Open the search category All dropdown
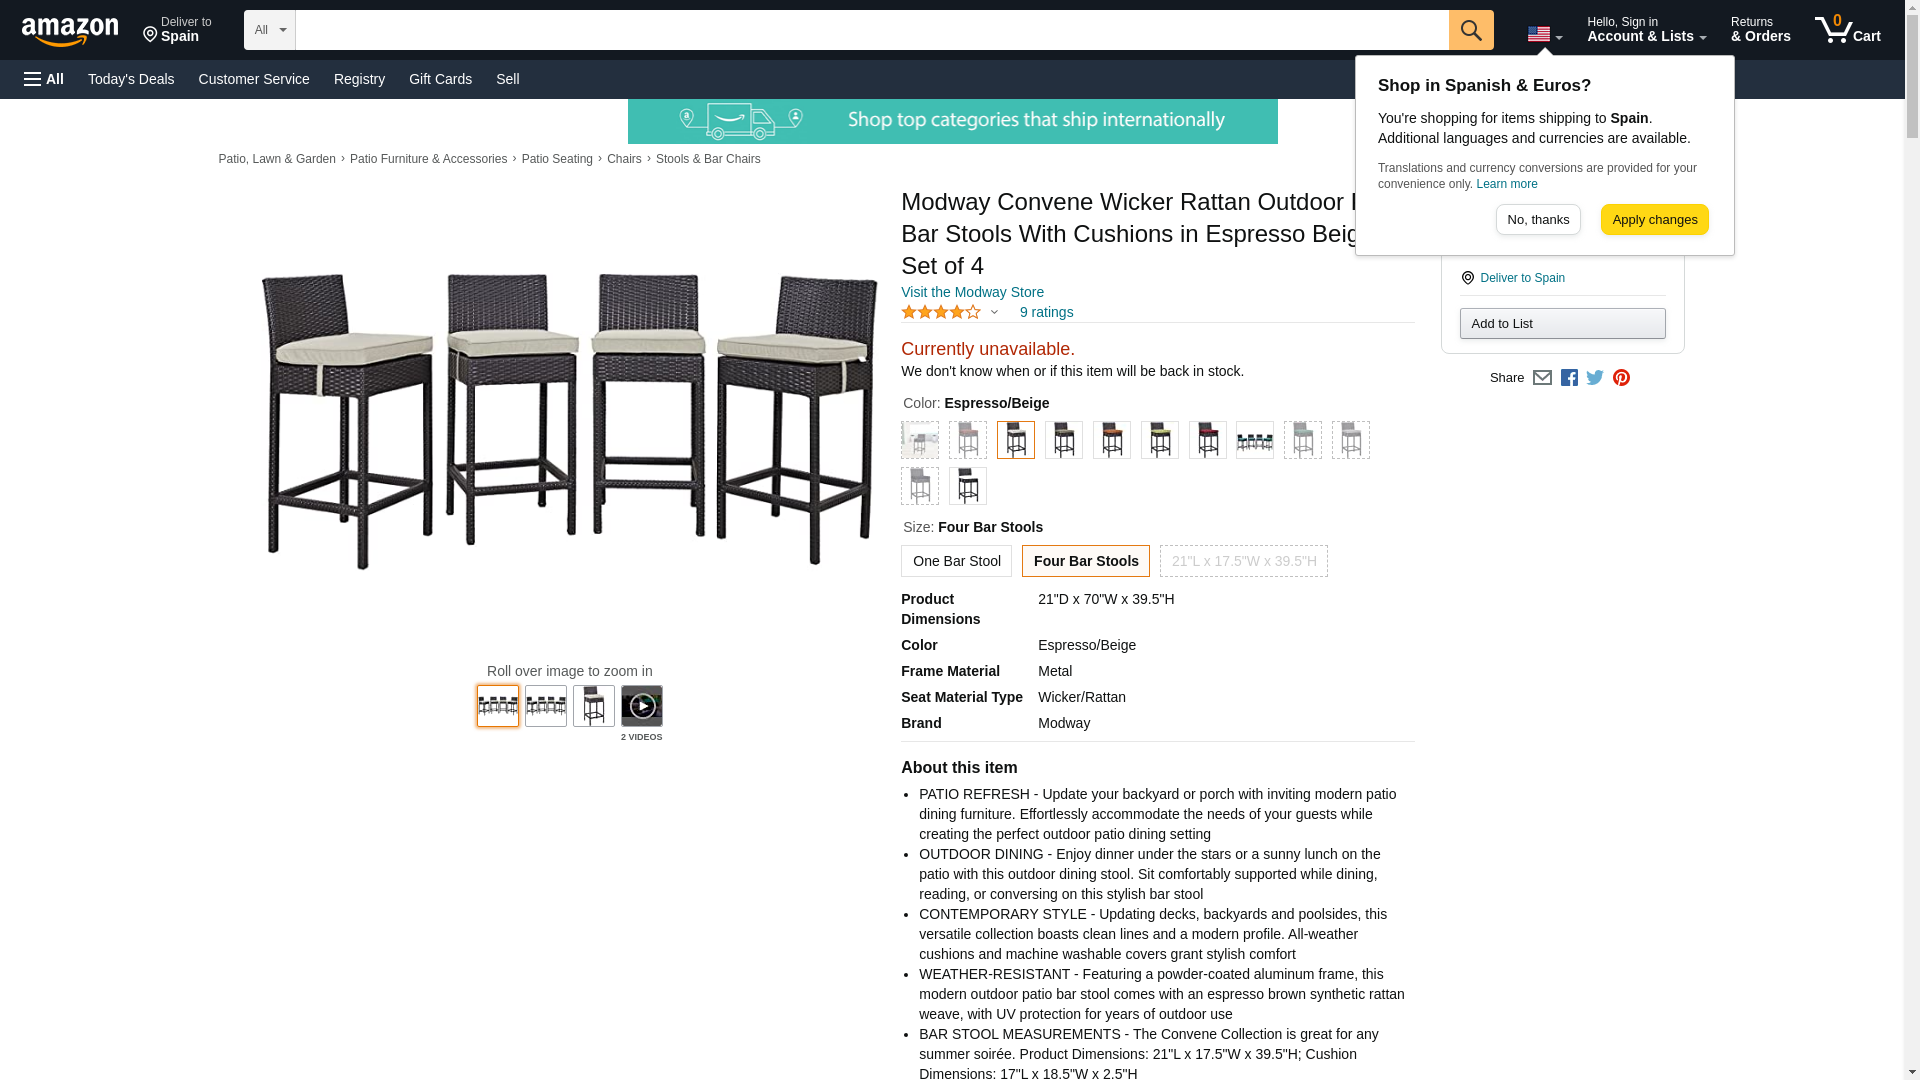The width and height of the screenshot is (1920, 1080). [x=270, y=30]
